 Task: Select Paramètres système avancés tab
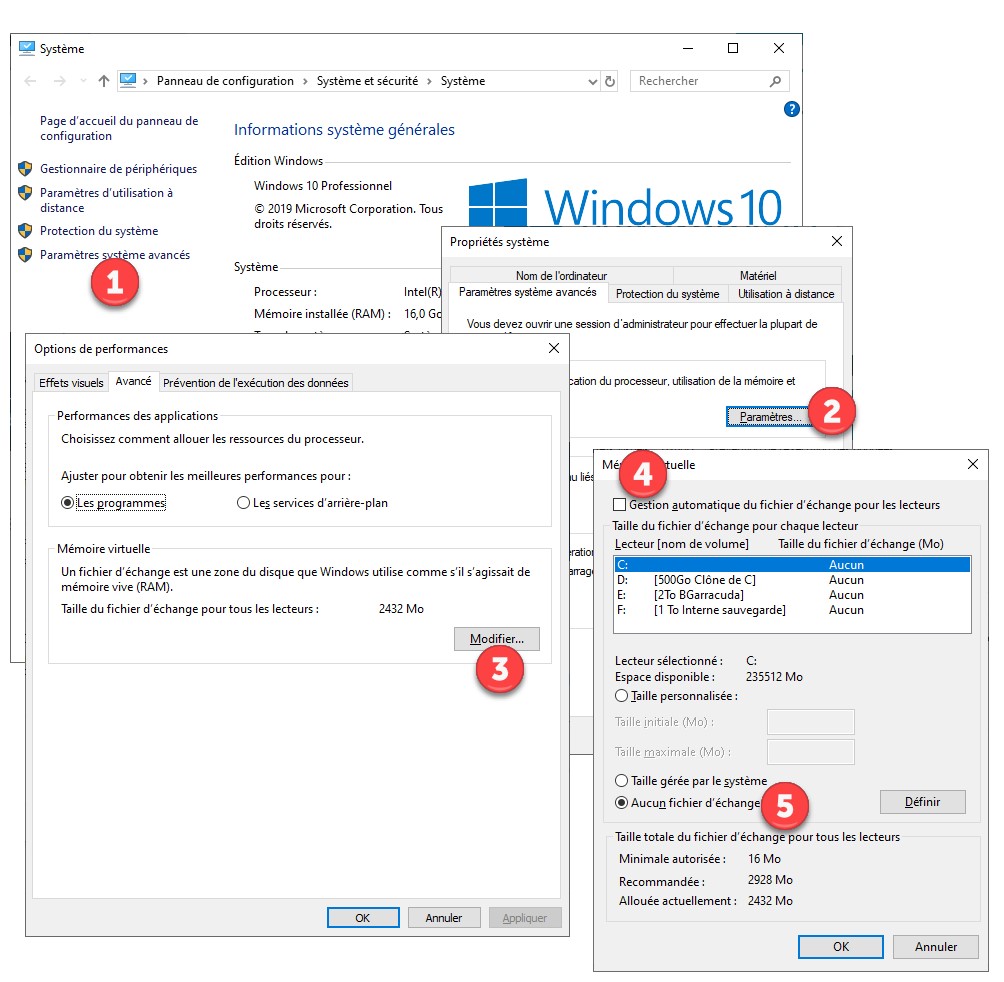[528, 293]
